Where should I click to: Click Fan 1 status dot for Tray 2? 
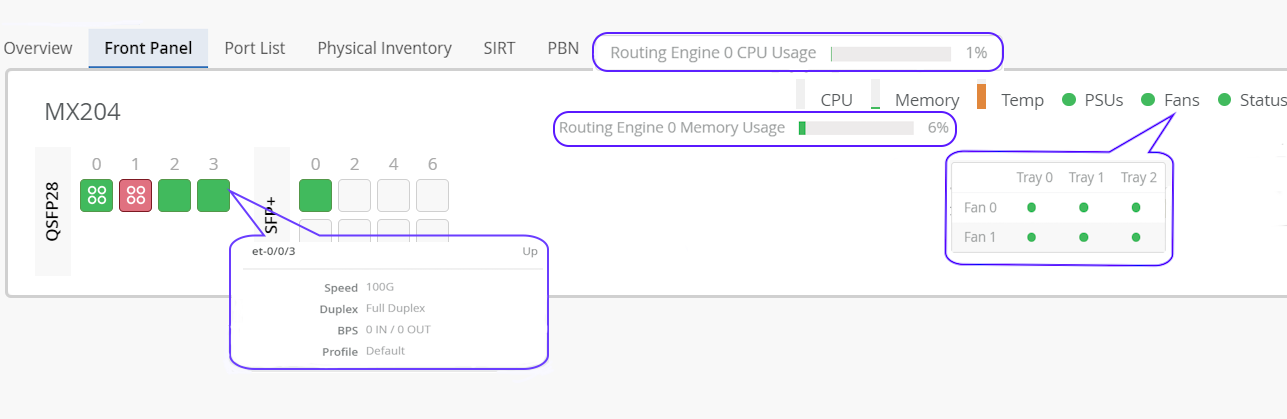pos(1135,237)
